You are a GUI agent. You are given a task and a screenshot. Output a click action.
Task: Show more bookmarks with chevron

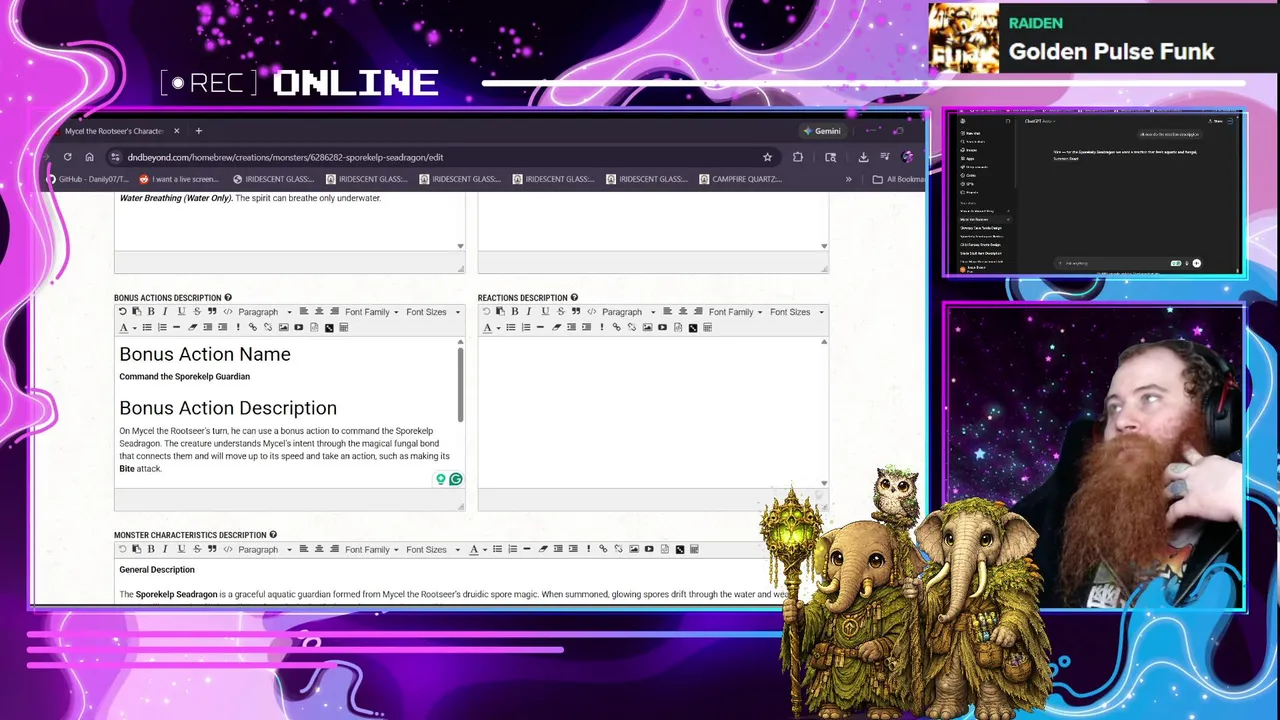[x=848, y=179]
